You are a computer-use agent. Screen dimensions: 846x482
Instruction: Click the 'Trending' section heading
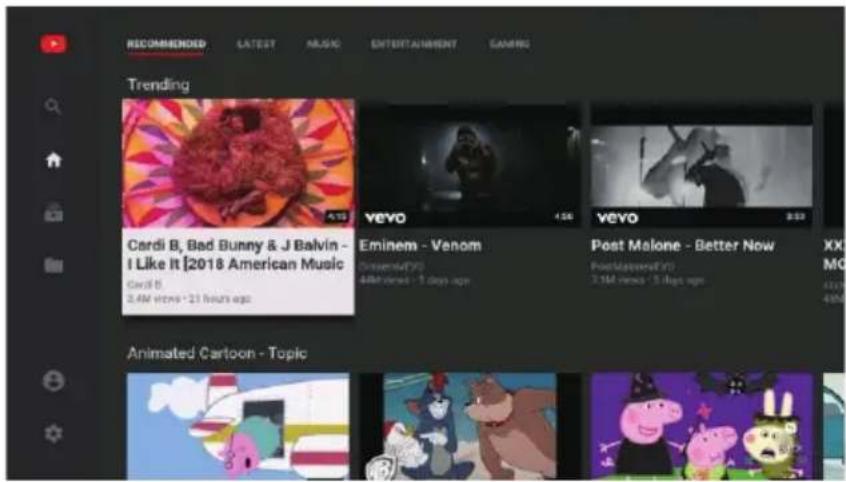158,85
